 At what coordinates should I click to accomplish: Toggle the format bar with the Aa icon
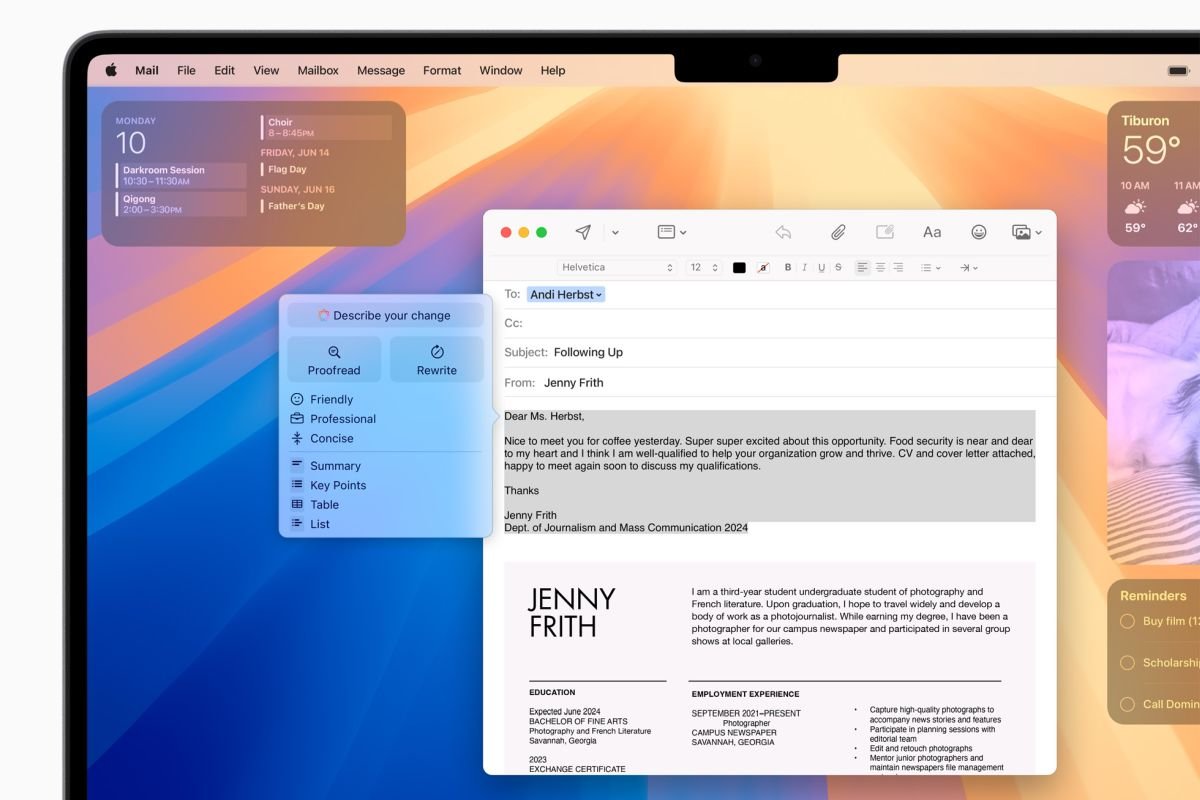[x=932, y=232]
